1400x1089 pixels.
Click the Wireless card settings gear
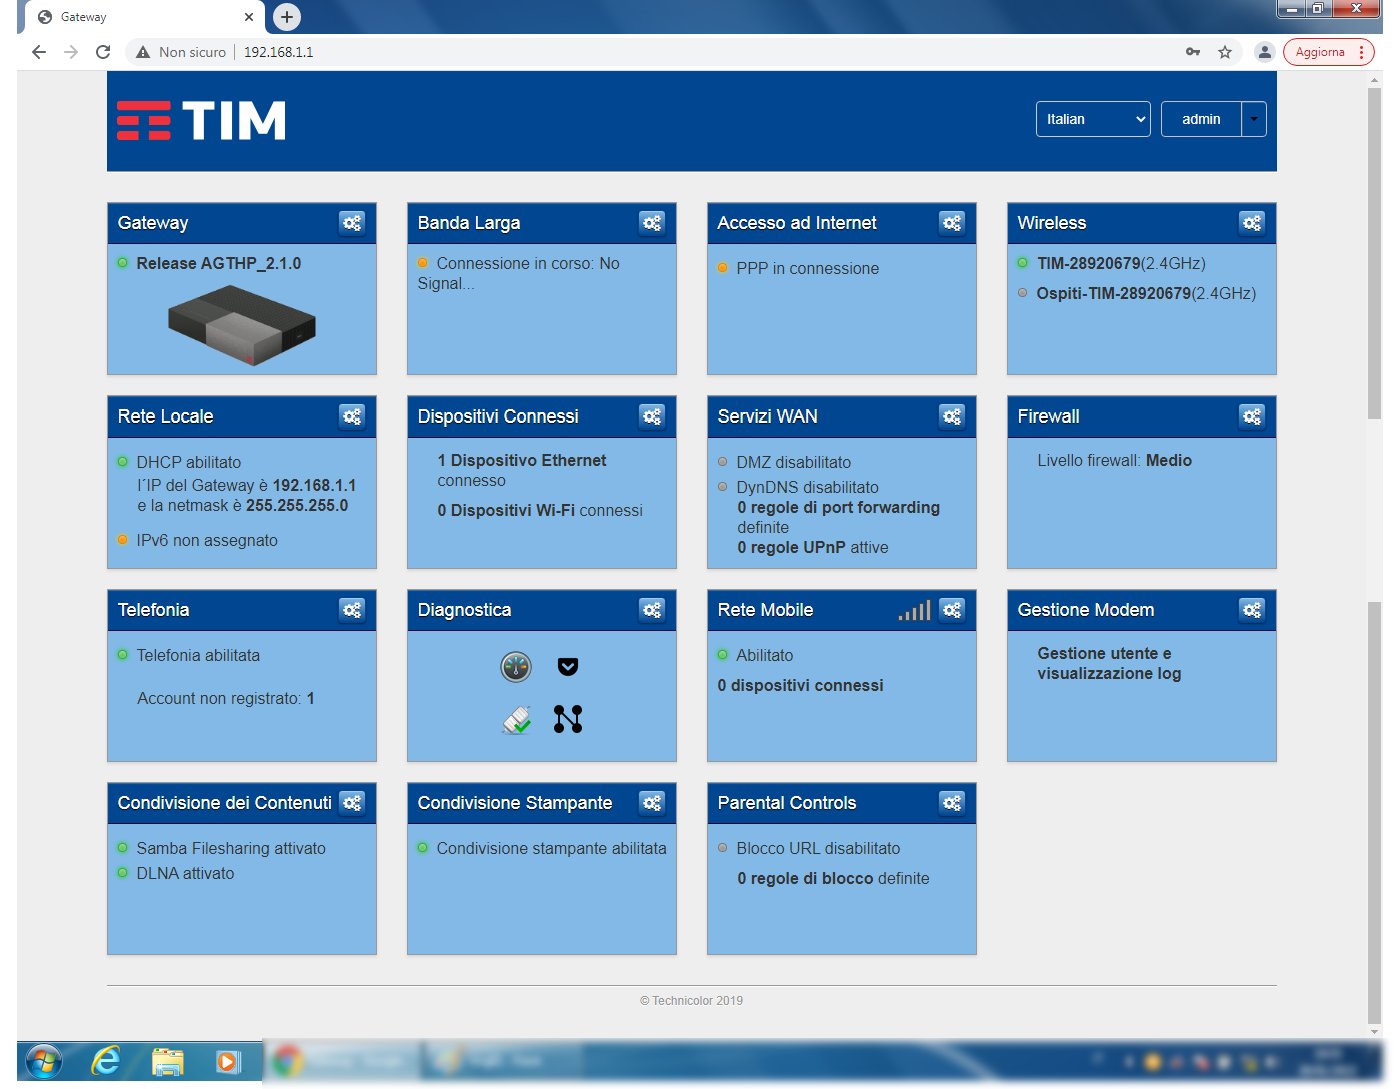1251,223
